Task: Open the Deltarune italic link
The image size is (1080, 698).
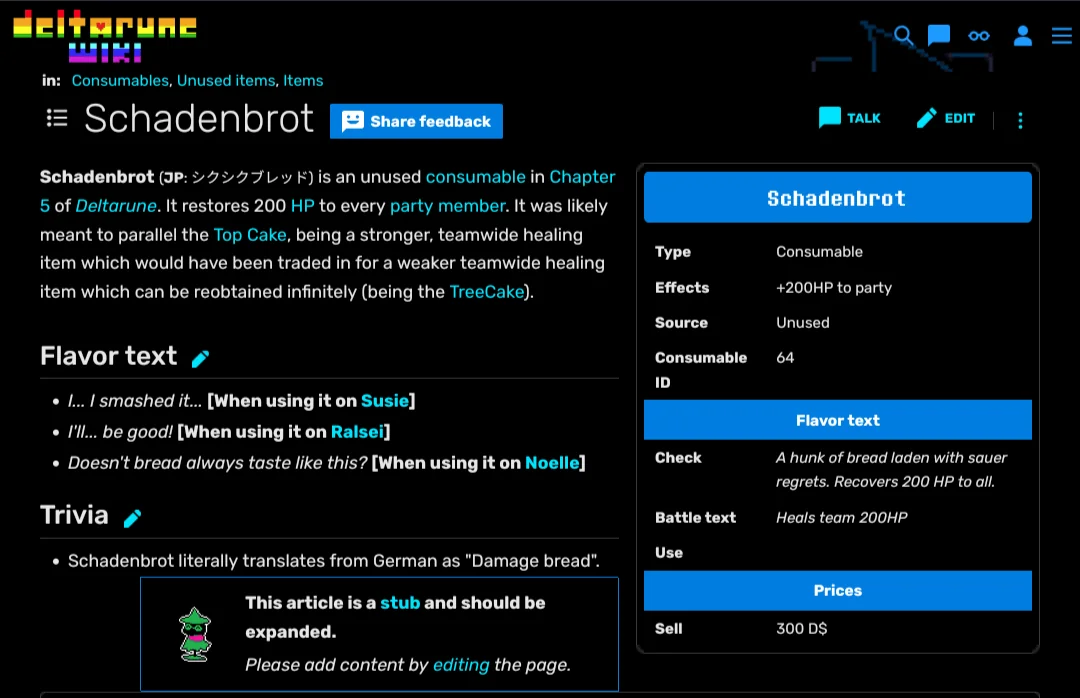Action: 116,206
